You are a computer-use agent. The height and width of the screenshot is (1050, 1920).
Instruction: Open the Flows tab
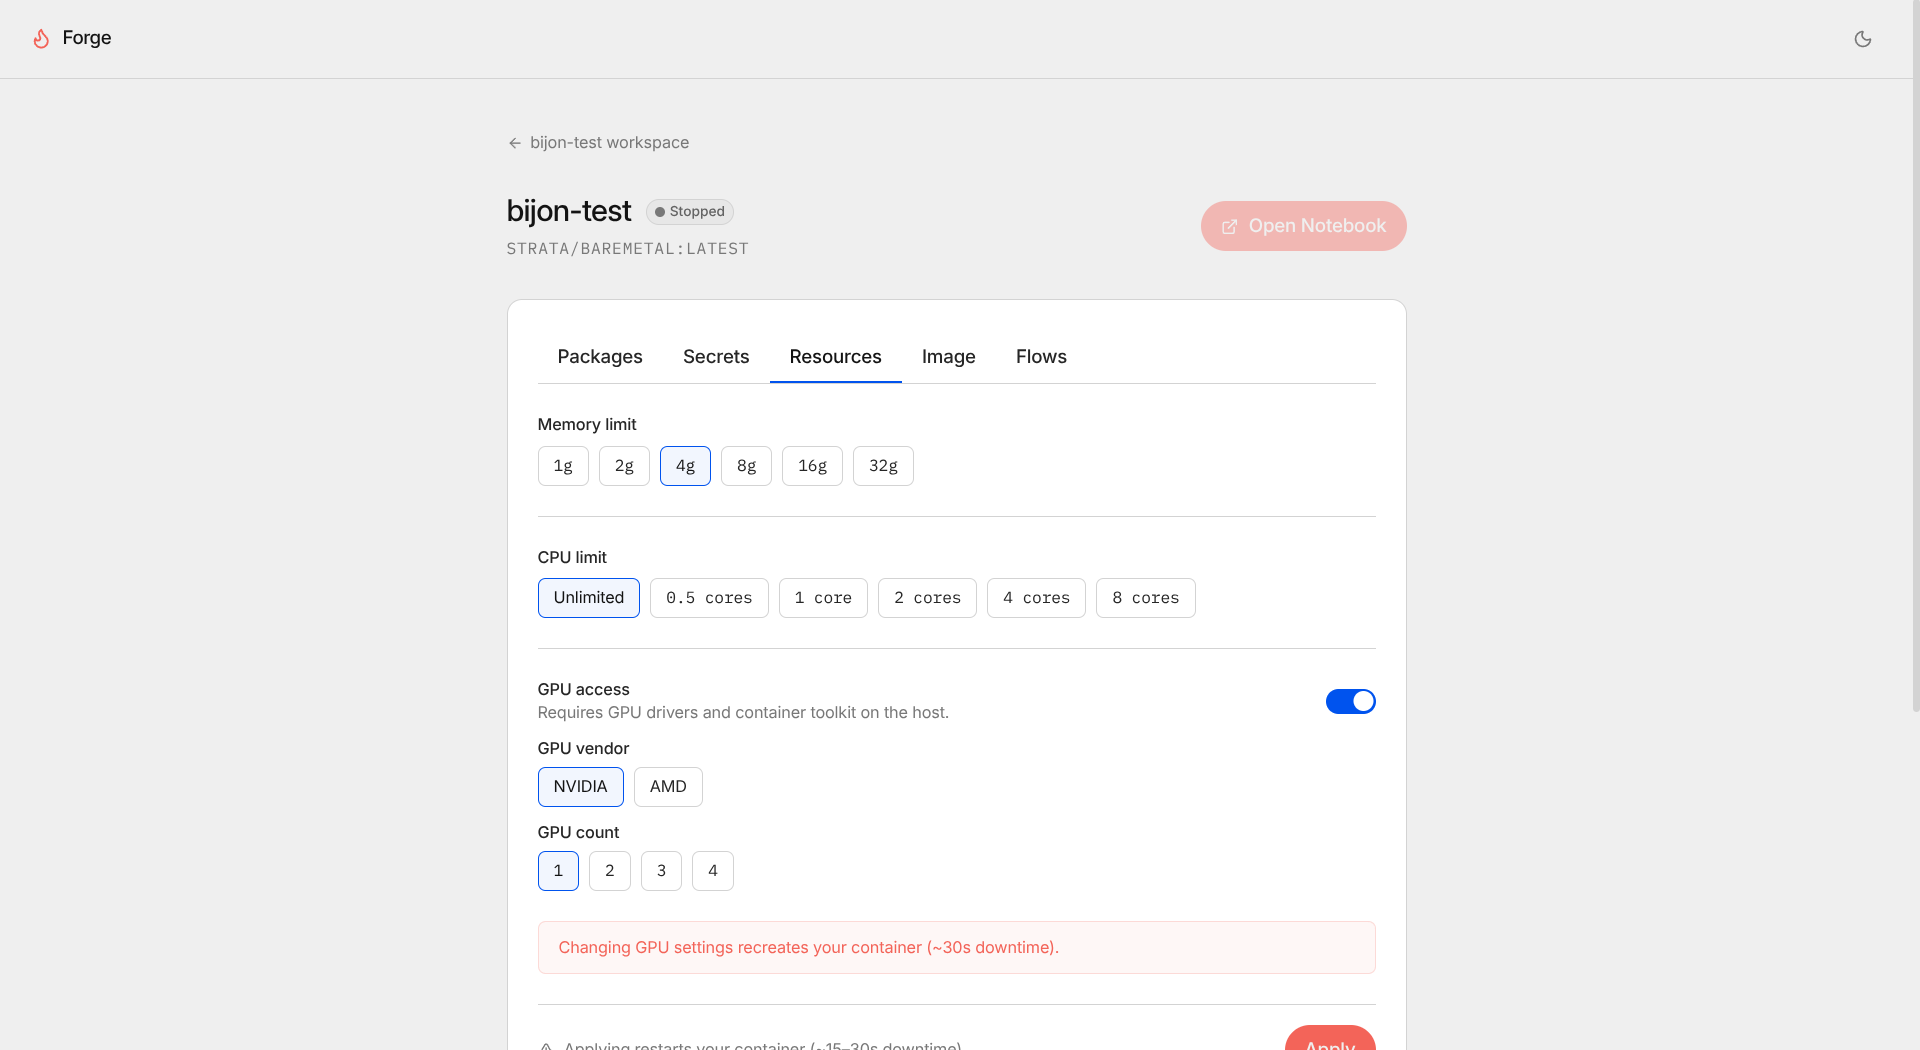click(1041, 357)
